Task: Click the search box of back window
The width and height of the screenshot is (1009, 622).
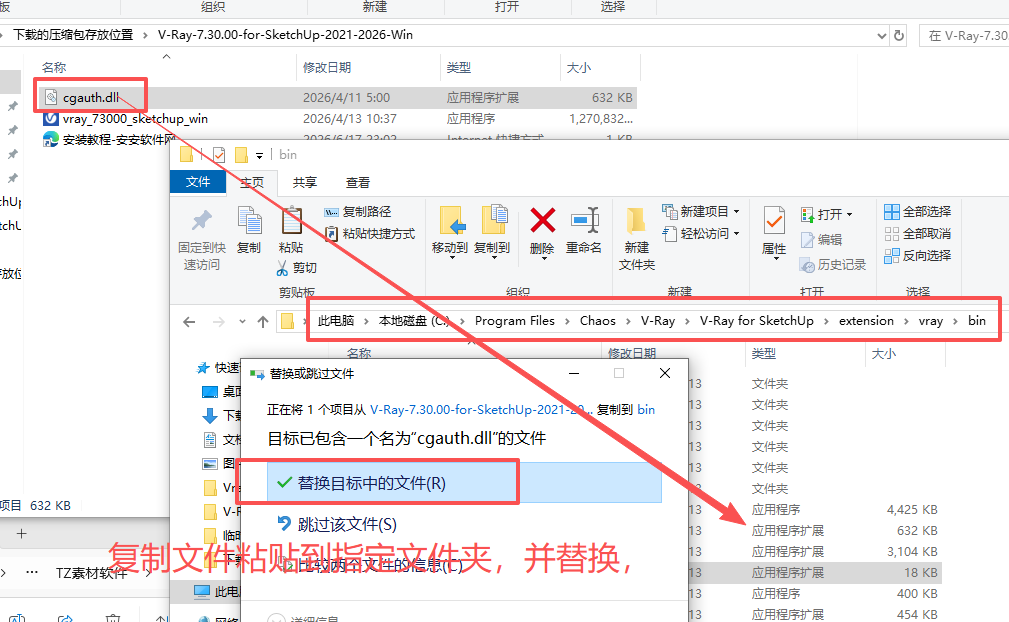Action: 965,35
